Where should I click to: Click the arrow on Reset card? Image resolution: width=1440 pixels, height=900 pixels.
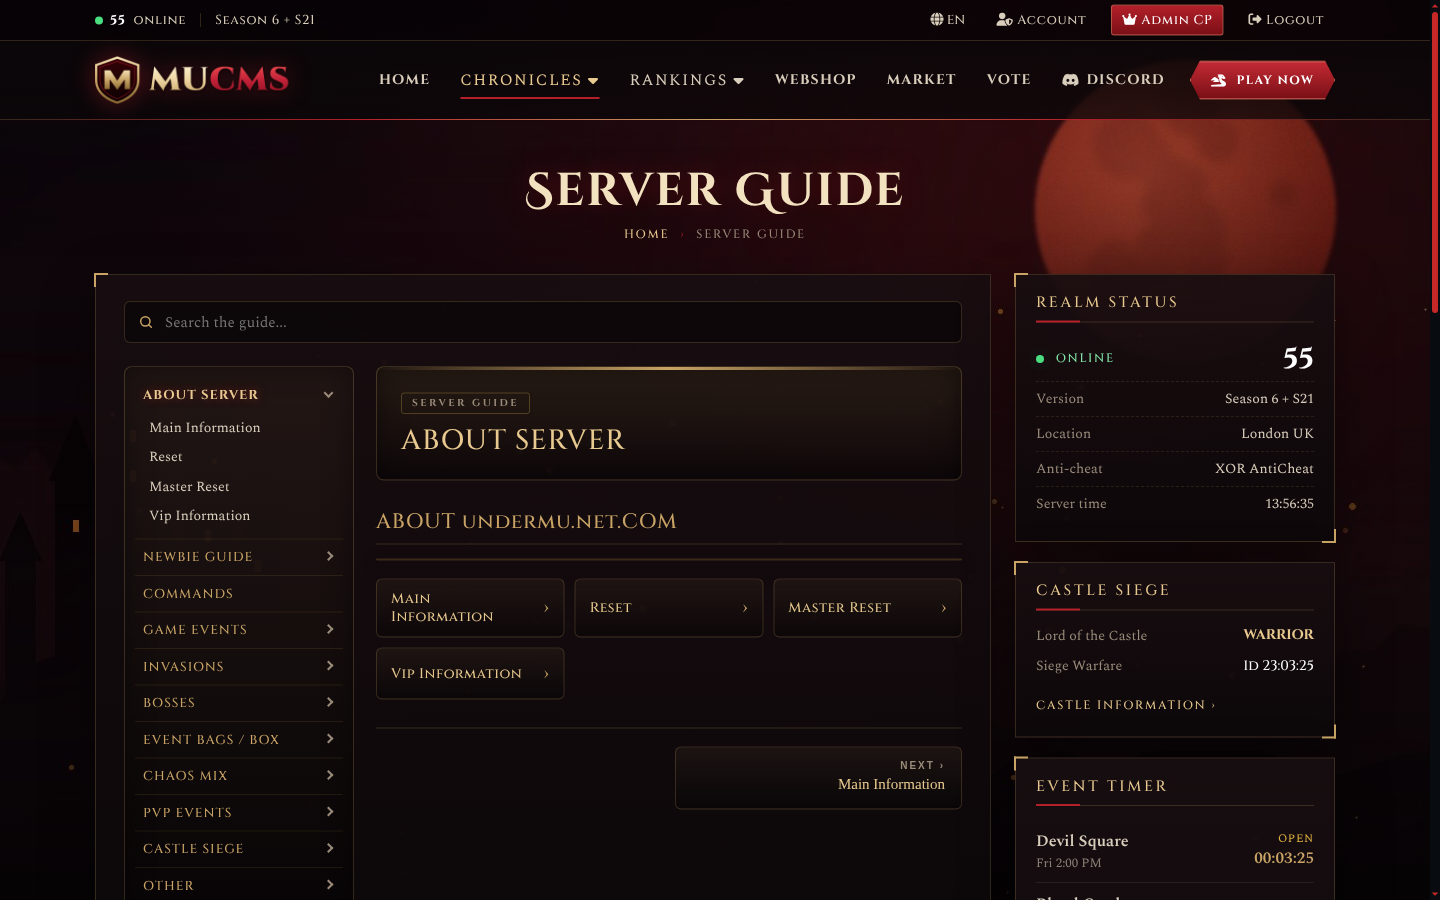745,608
